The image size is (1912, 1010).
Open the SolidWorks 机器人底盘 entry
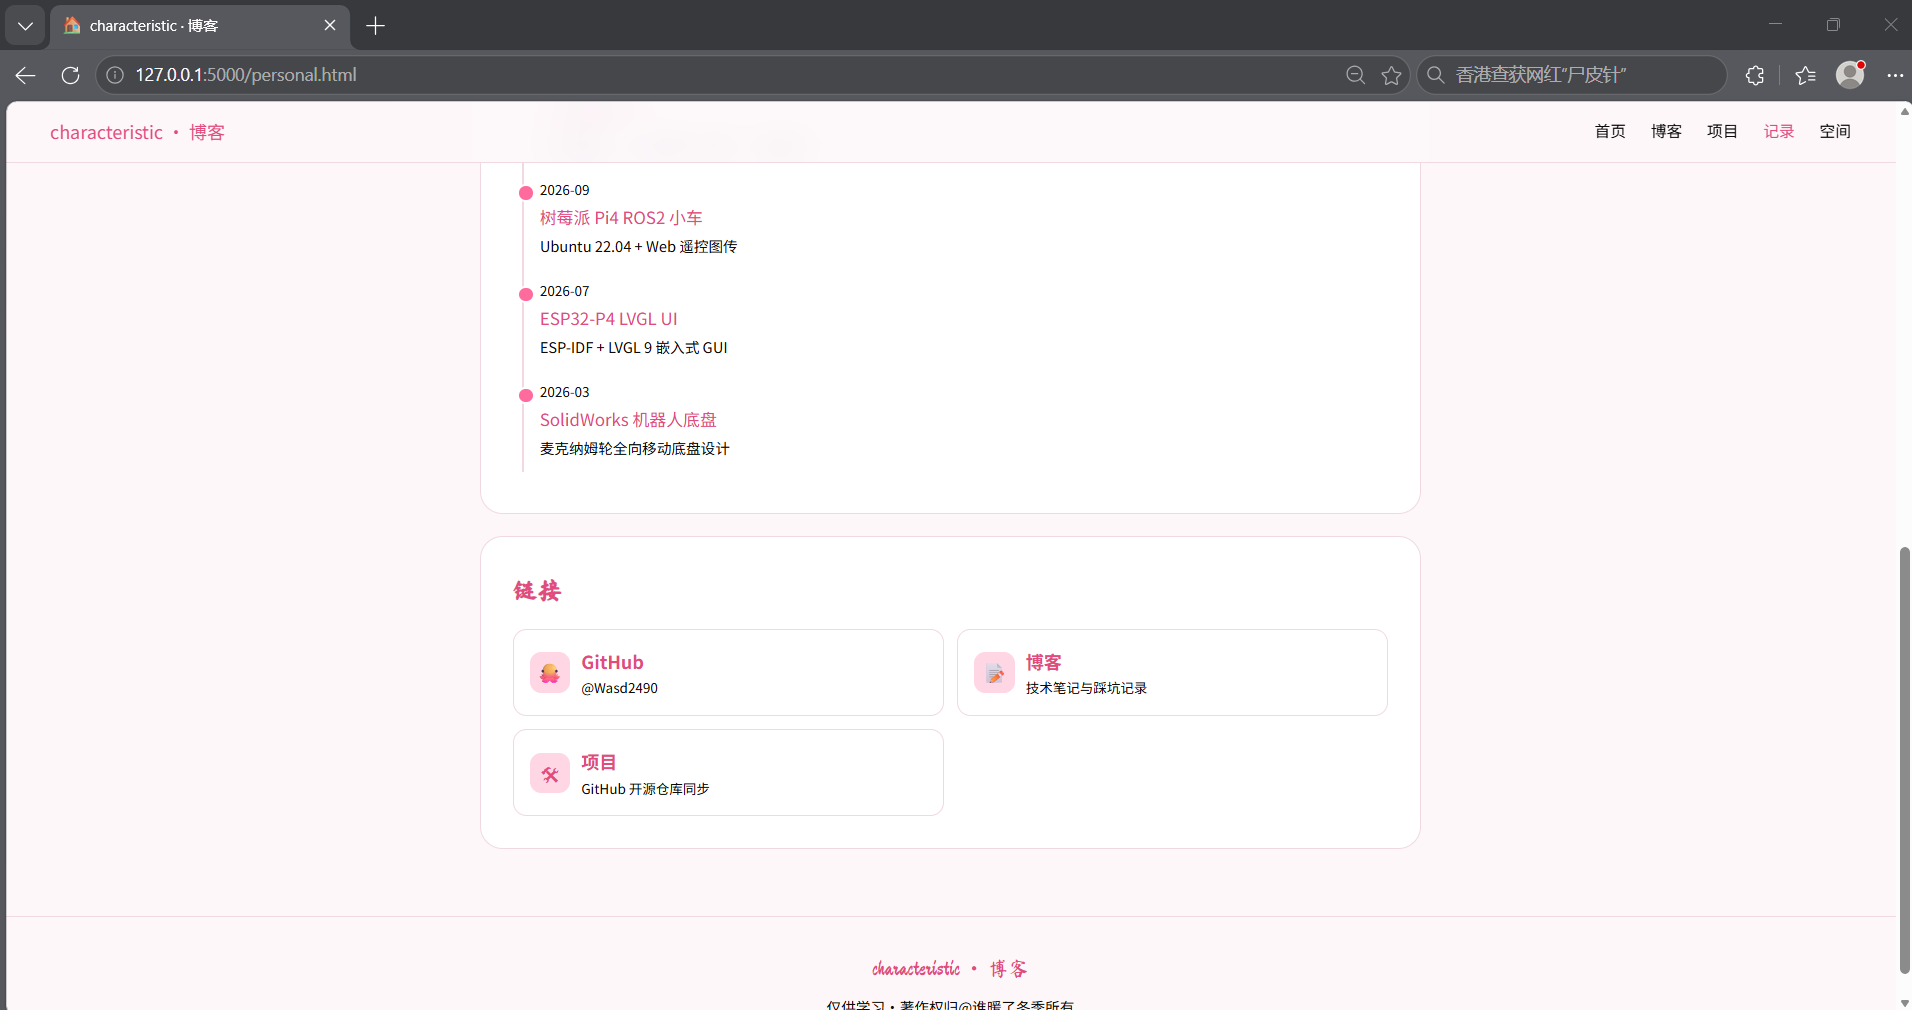tap(628, 420)
